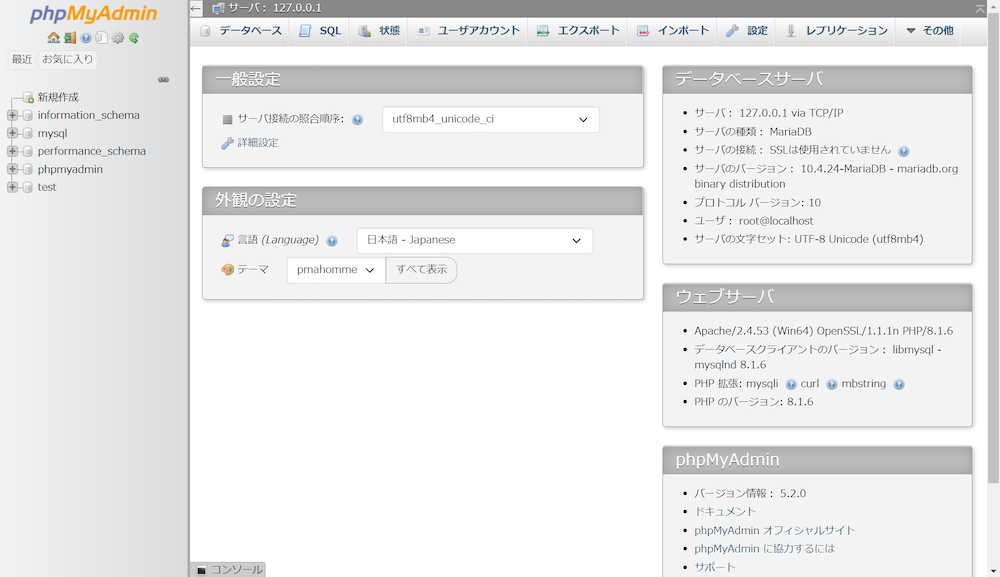Open the サポート link

tap(714, 567)
